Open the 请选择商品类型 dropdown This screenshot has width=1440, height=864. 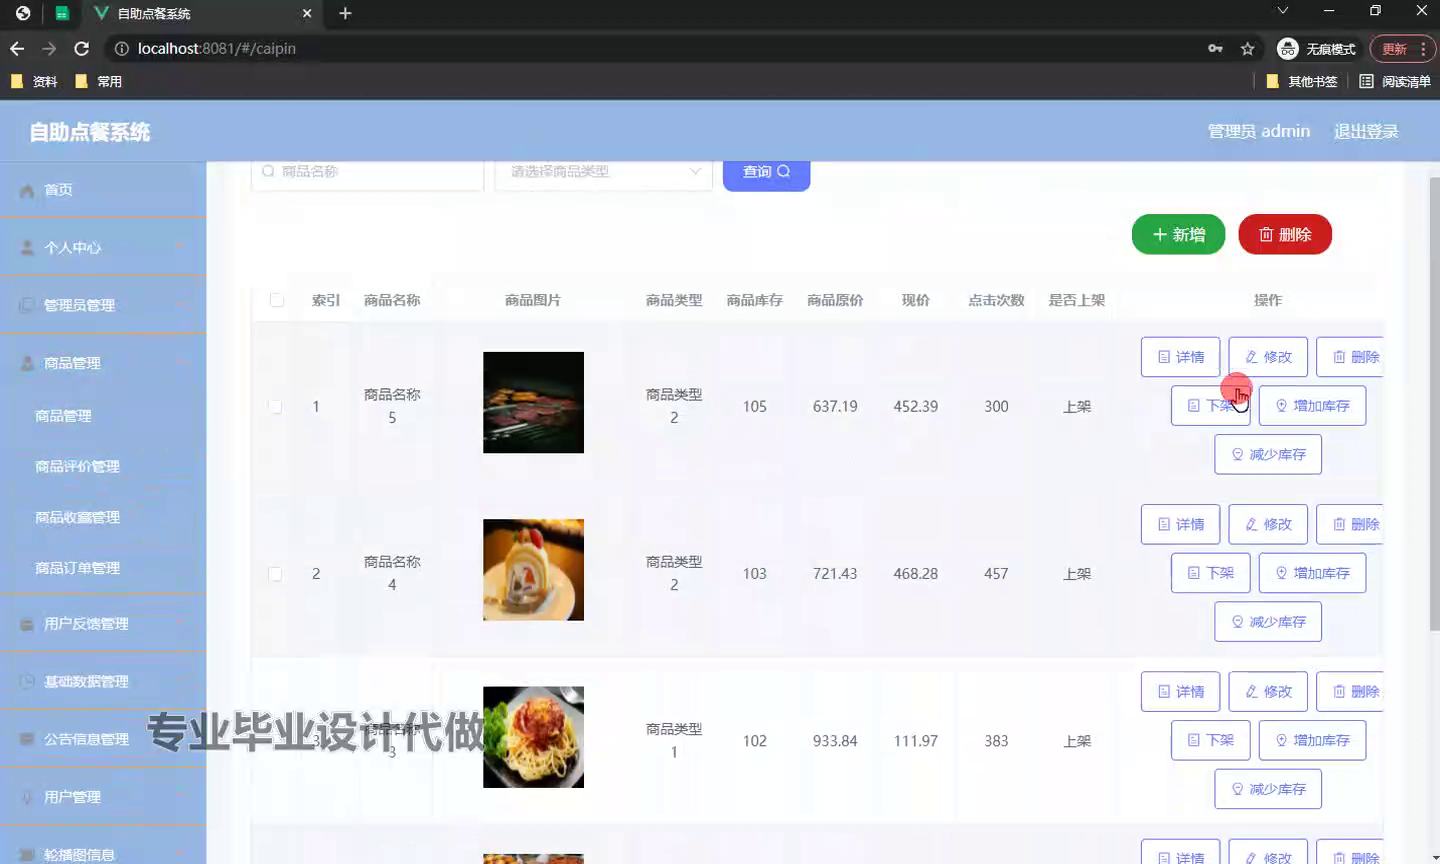tap(604, 172)
